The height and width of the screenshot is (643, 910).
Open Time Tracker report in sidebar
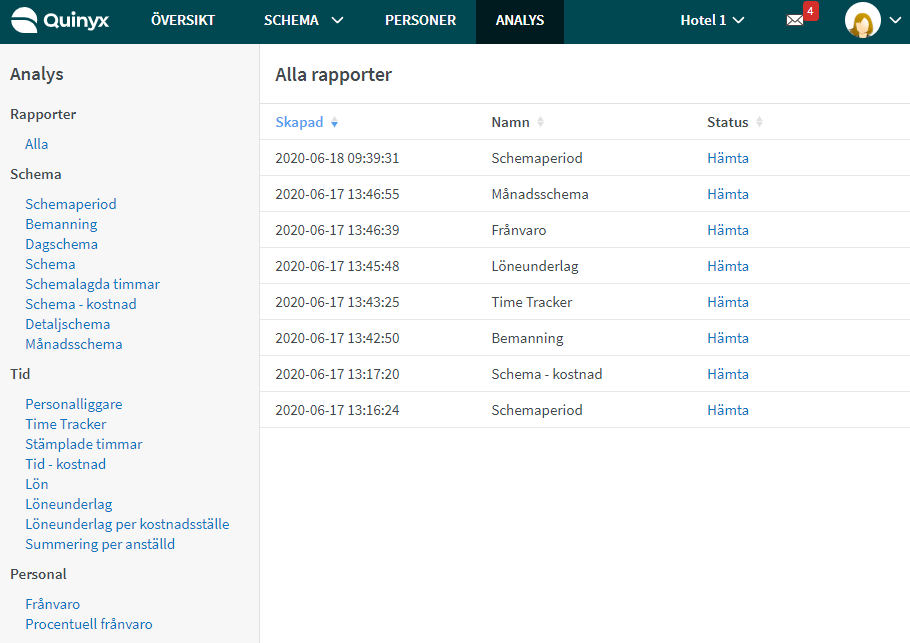[66, 424]
